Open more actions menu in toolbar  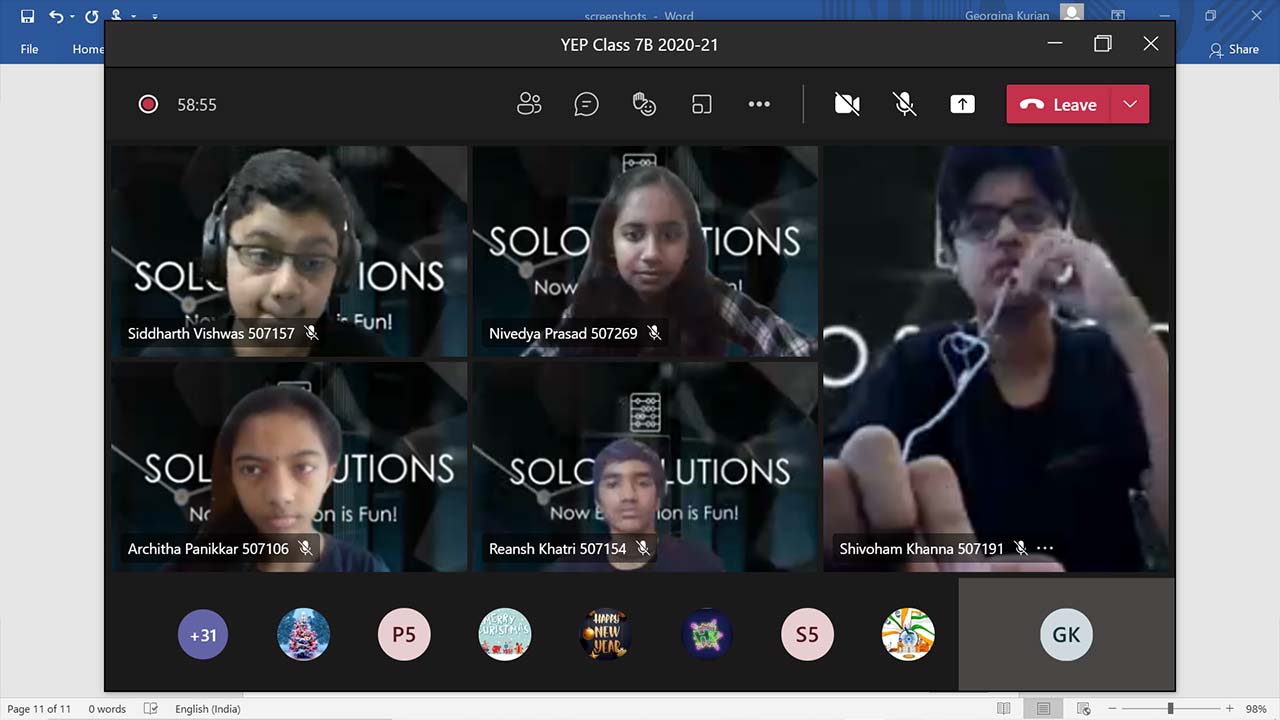[759, 104]
